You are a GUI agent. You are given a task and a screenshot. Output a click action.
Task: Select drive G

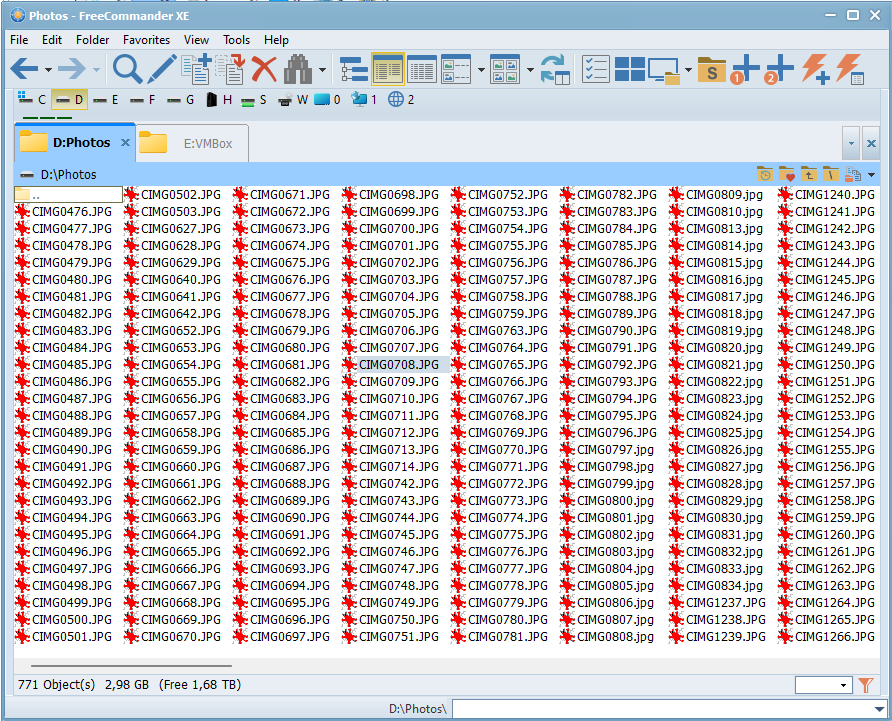click(x=180, y=100)
